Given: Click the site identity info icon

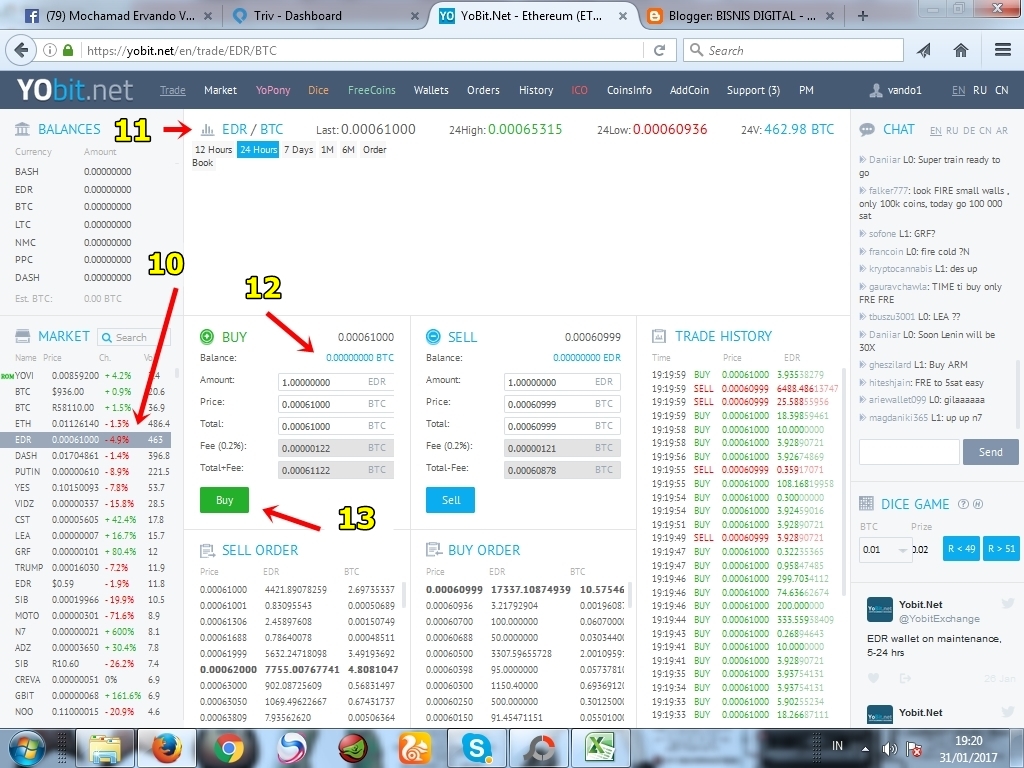Looking at the screenshot, I should [50, 50].
